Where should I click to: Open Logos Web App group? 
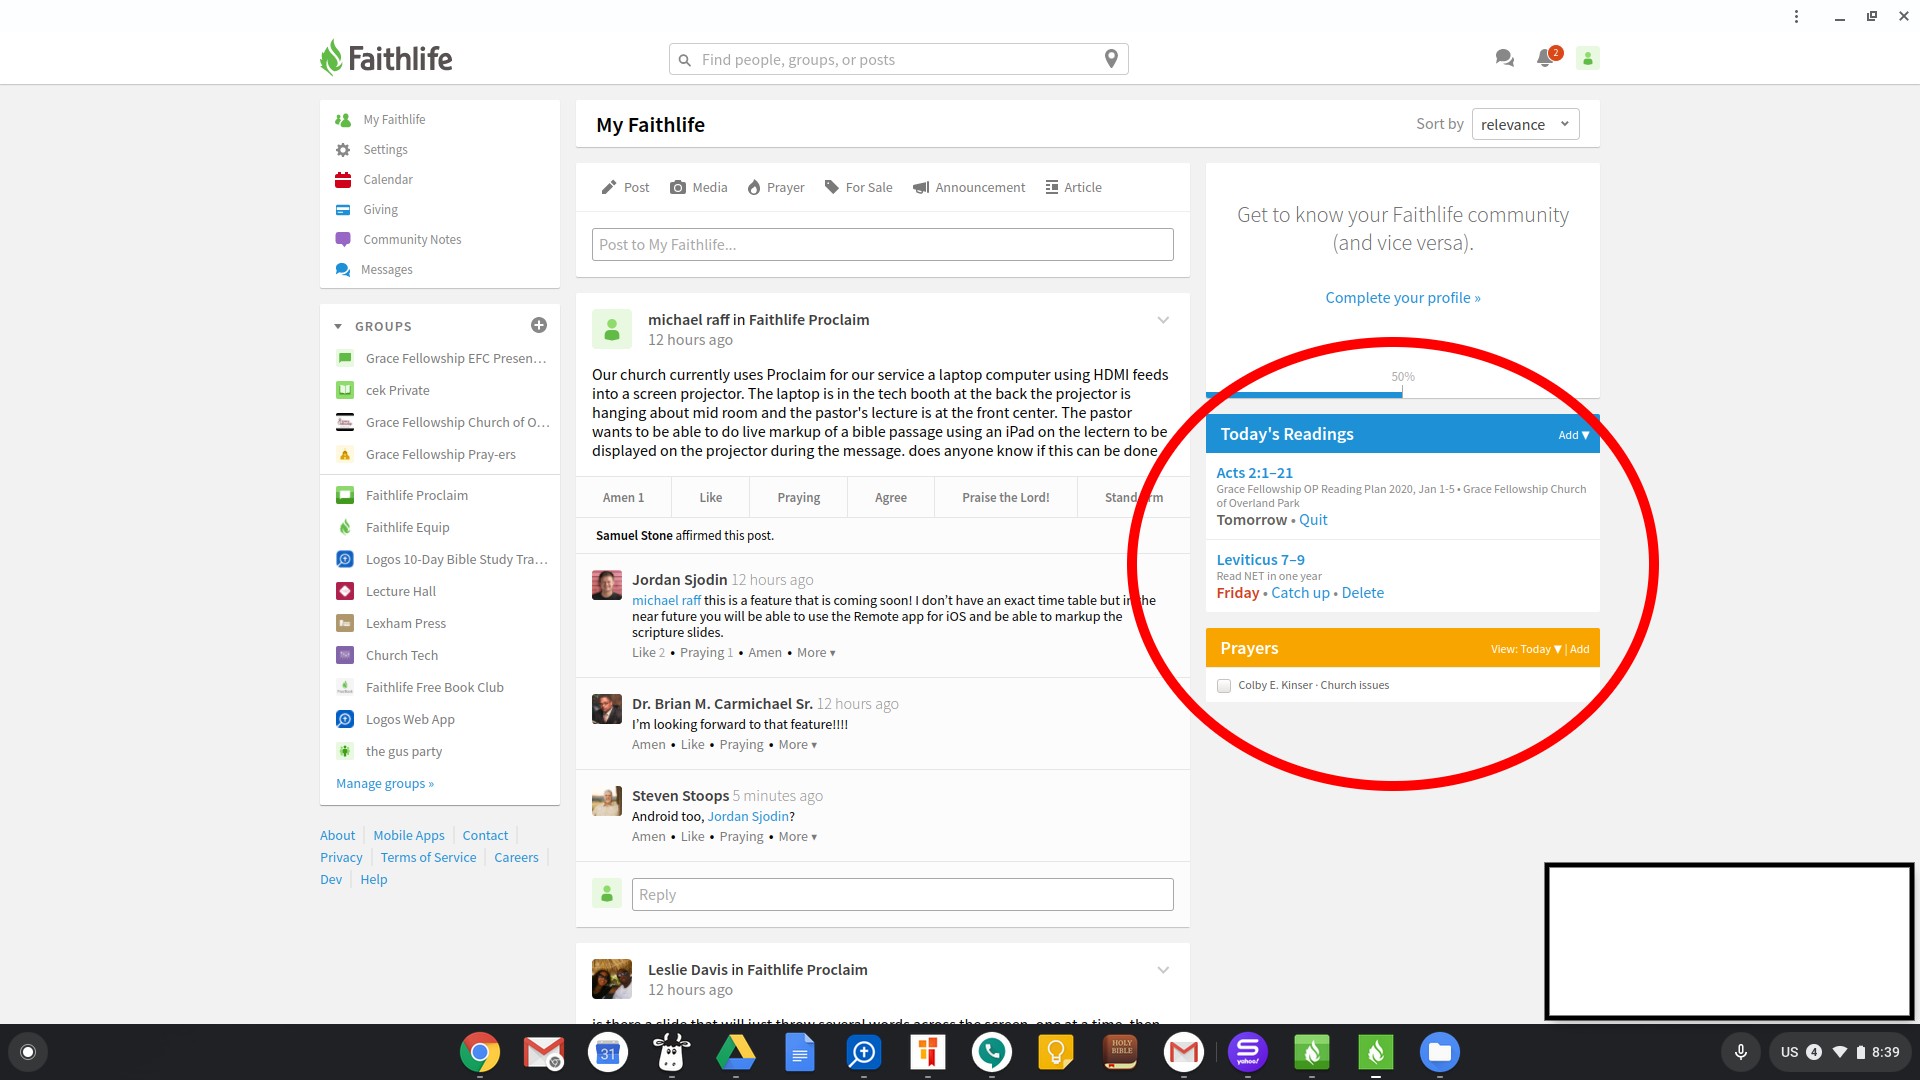(x=410, y=719)
